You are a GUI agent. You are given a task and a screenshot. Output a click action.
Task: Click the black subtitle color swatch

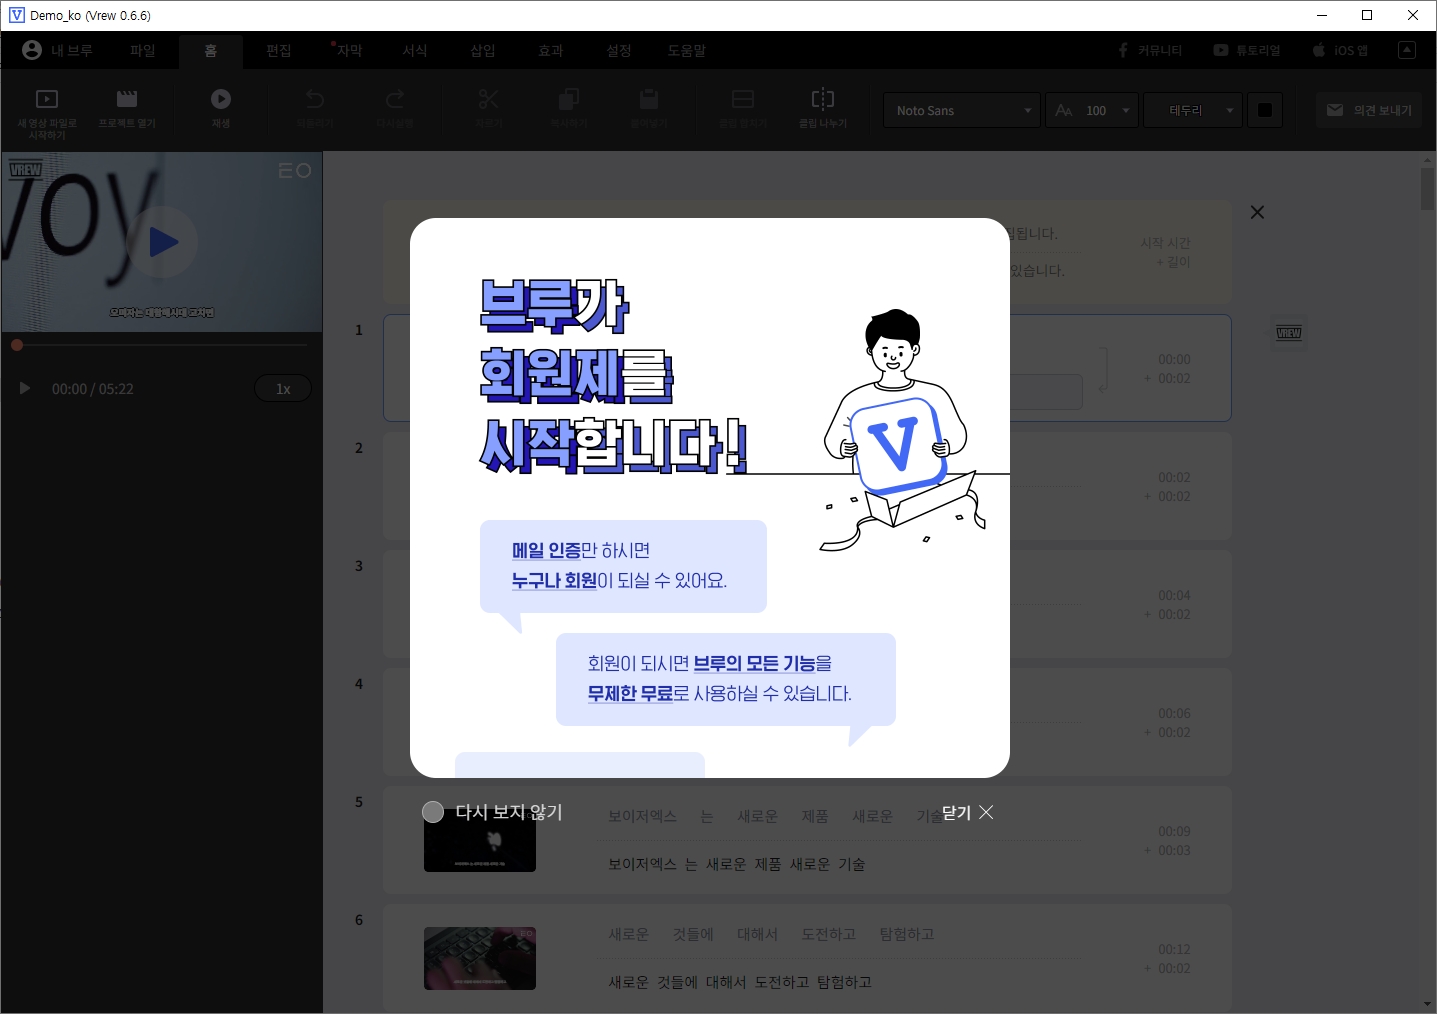(x=1264, y=110)
